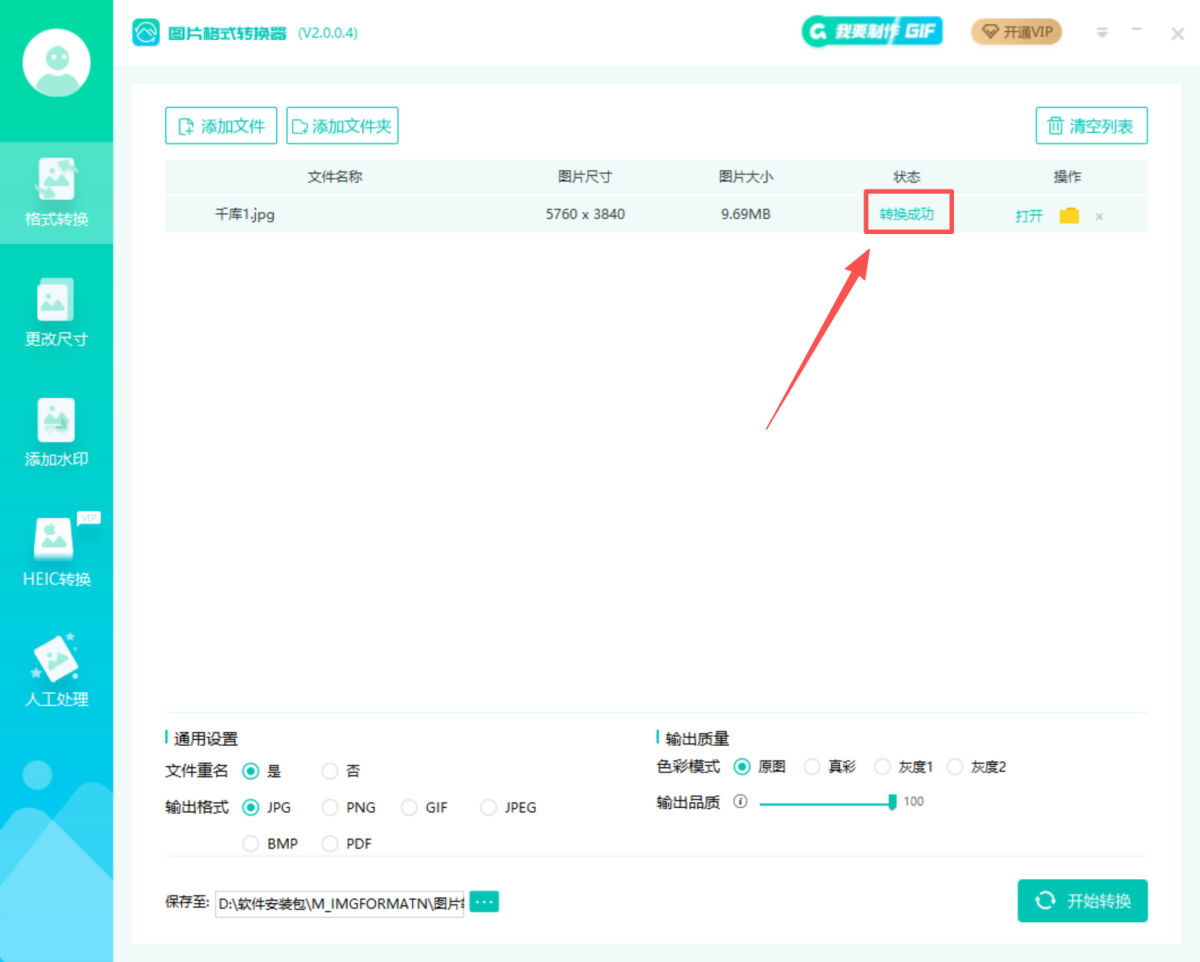Screen dimensions: 1200x962
Task: Open the title bar dropdown menu arrow
Action: click(1102, 33)
